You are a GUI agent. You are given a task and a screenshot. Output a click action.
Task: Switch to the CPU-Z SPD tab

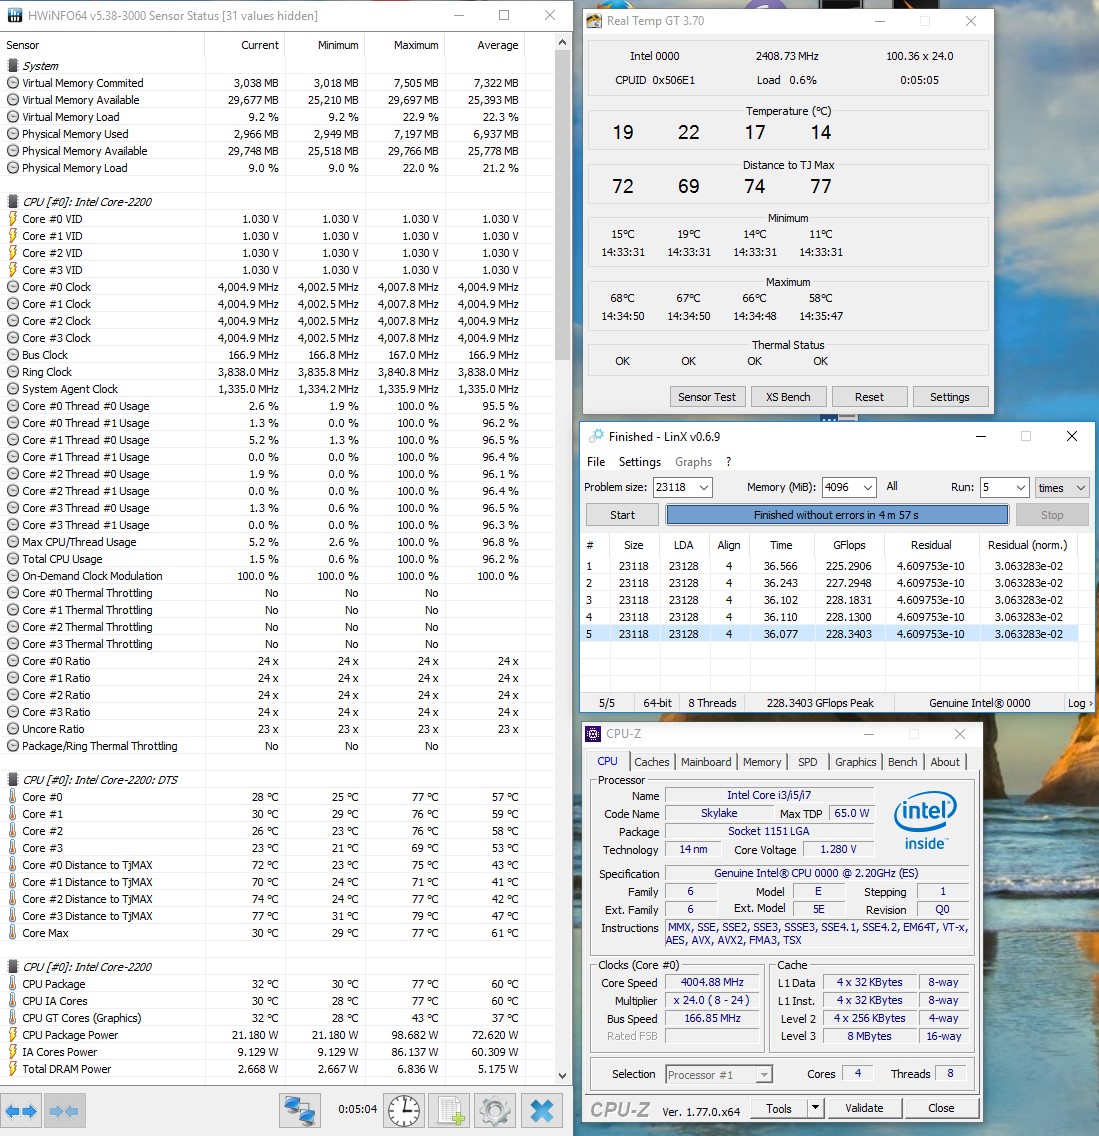tap(807, 761)
